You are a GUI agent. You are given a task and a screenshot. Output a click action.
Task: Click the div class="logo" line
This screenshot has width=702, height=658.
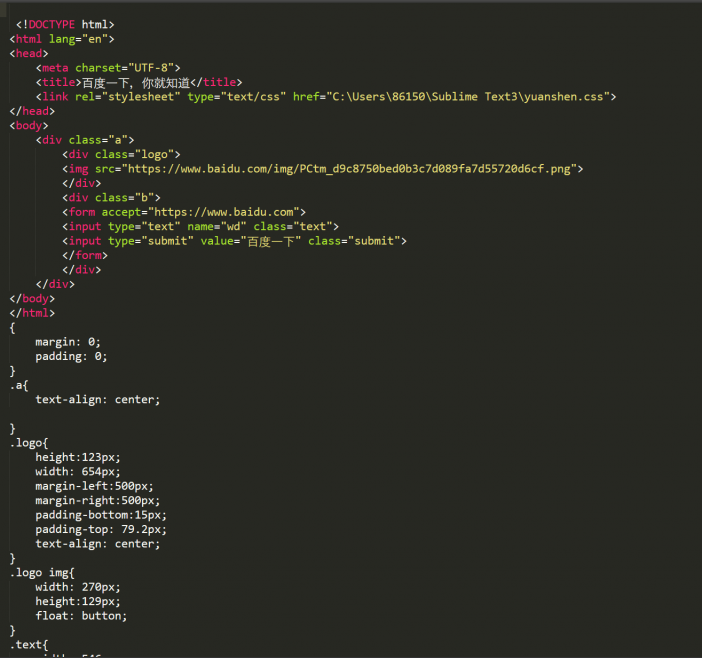(x=121, y=154)
